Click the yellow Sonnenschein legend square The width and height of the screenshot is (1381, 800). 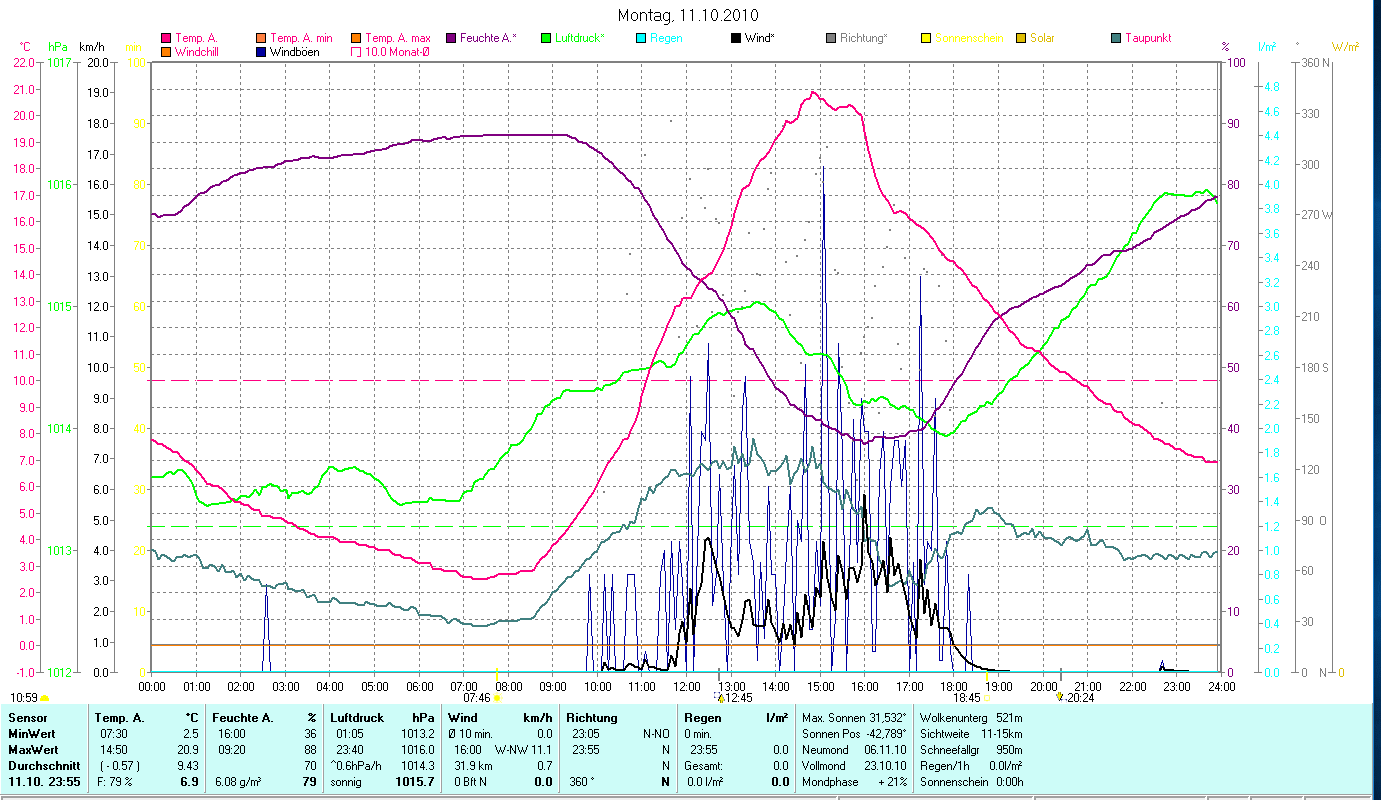coord(926,38)
